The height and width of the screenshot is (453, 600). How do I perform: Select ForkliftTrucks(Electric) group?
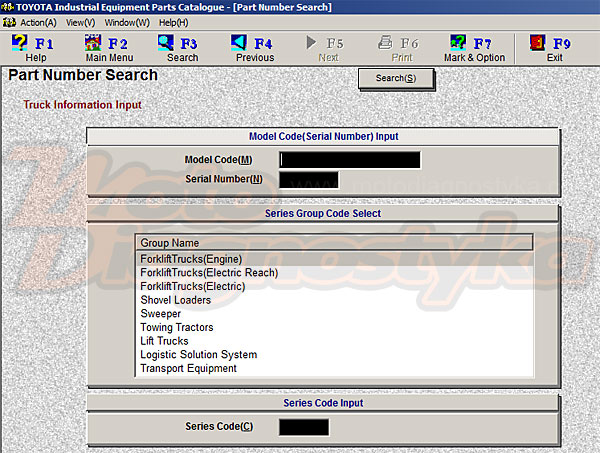click(x=334, y=287)
